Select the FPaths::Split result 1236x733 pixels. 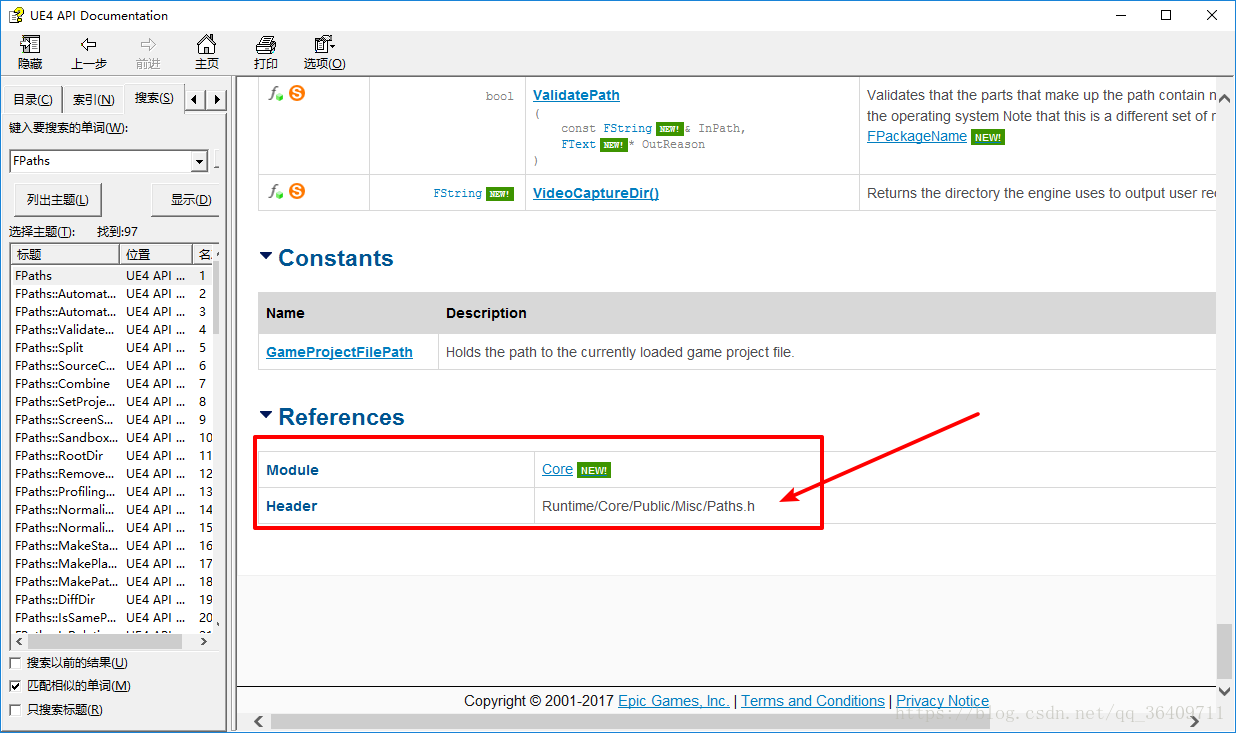tap(112, 348)
